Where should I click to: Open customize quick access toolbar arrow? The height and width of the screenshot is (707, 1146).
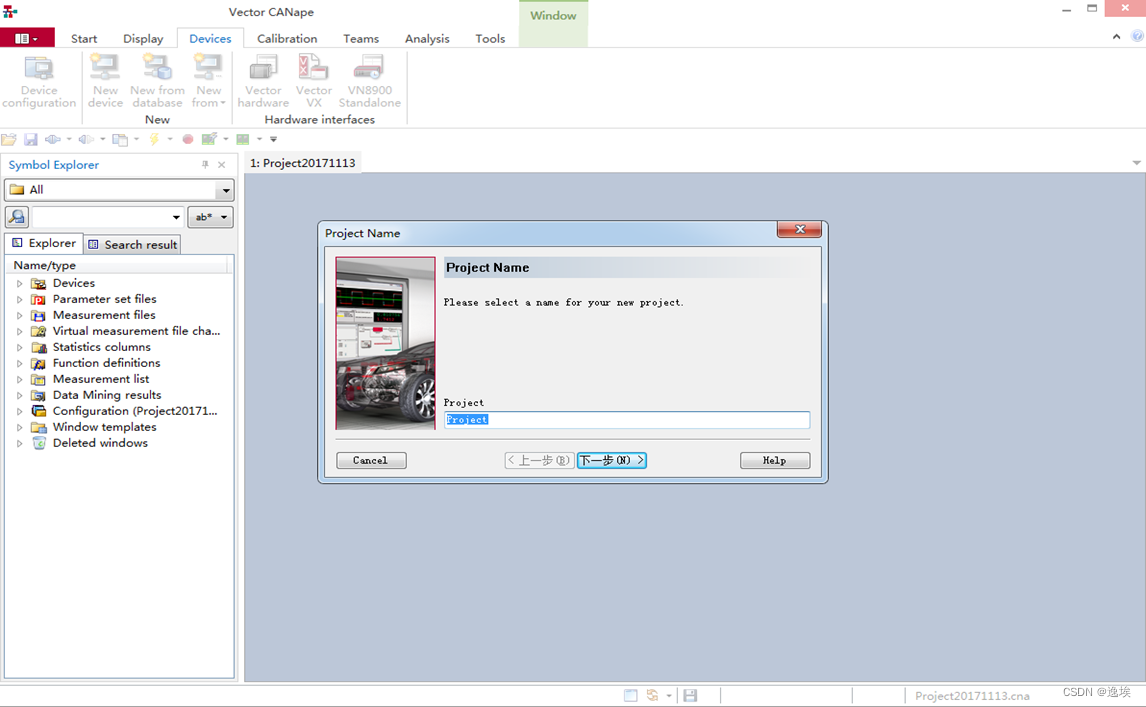click(273, 139)
